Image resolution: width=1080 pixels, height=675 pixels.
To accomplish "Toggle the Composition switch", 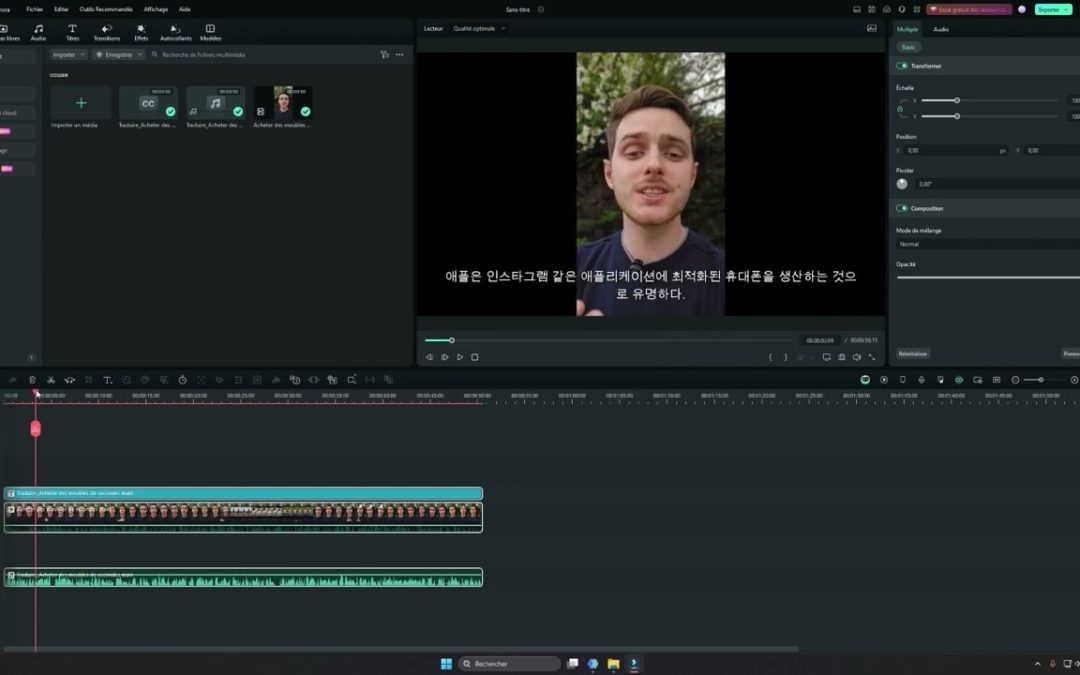I will click(902, 208).
